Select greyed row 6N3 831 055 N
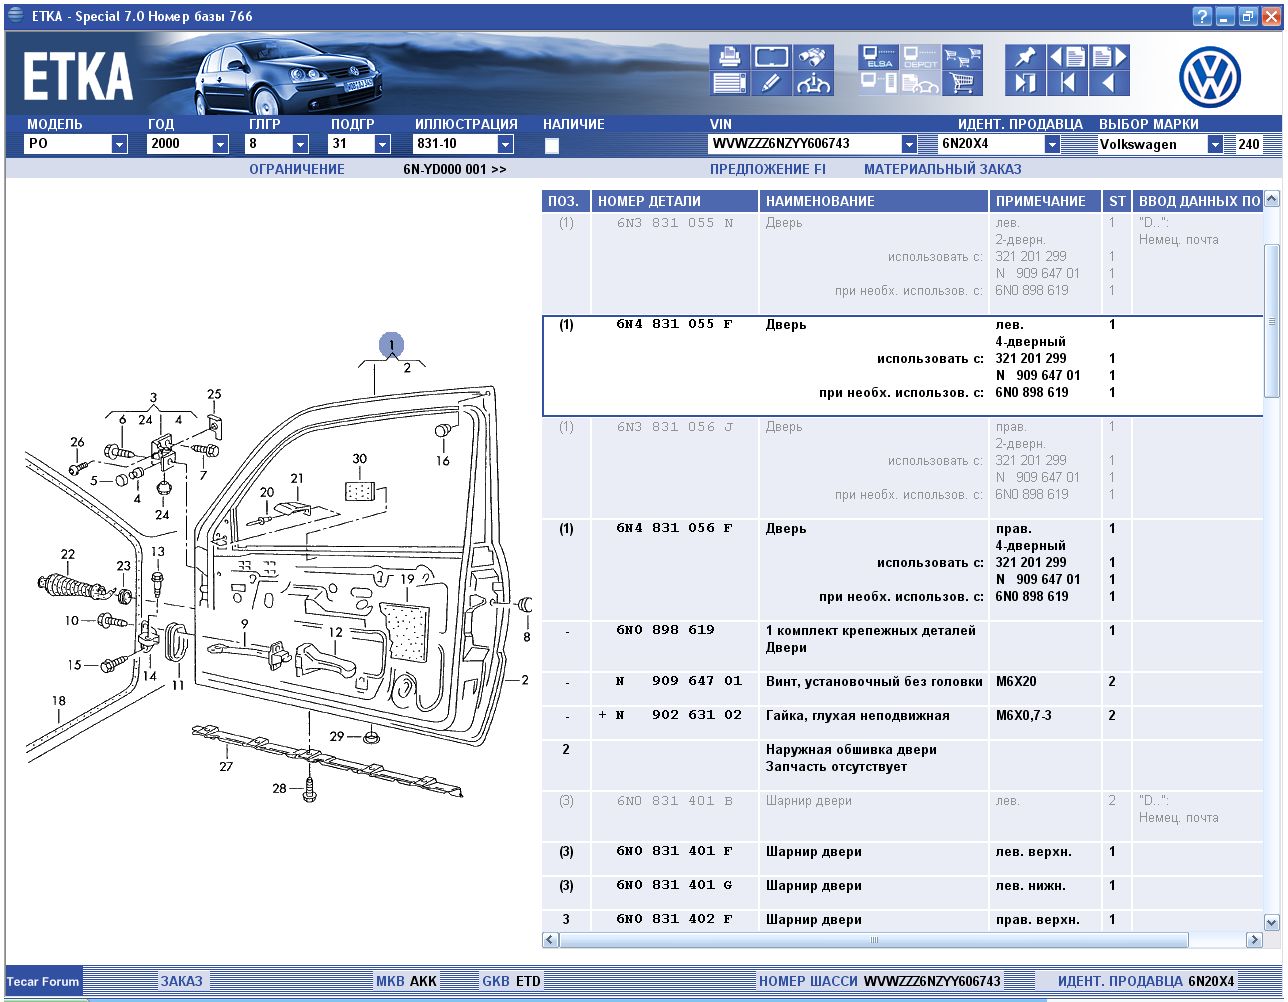The image size is (1288, 1002). [904, 263]
